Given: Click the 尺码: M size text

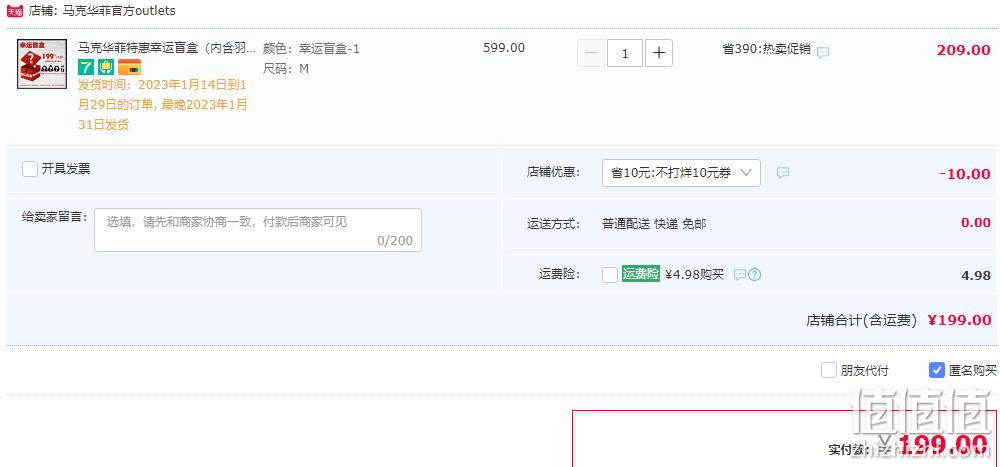Looking at the screenshot, I should [286, 69].
